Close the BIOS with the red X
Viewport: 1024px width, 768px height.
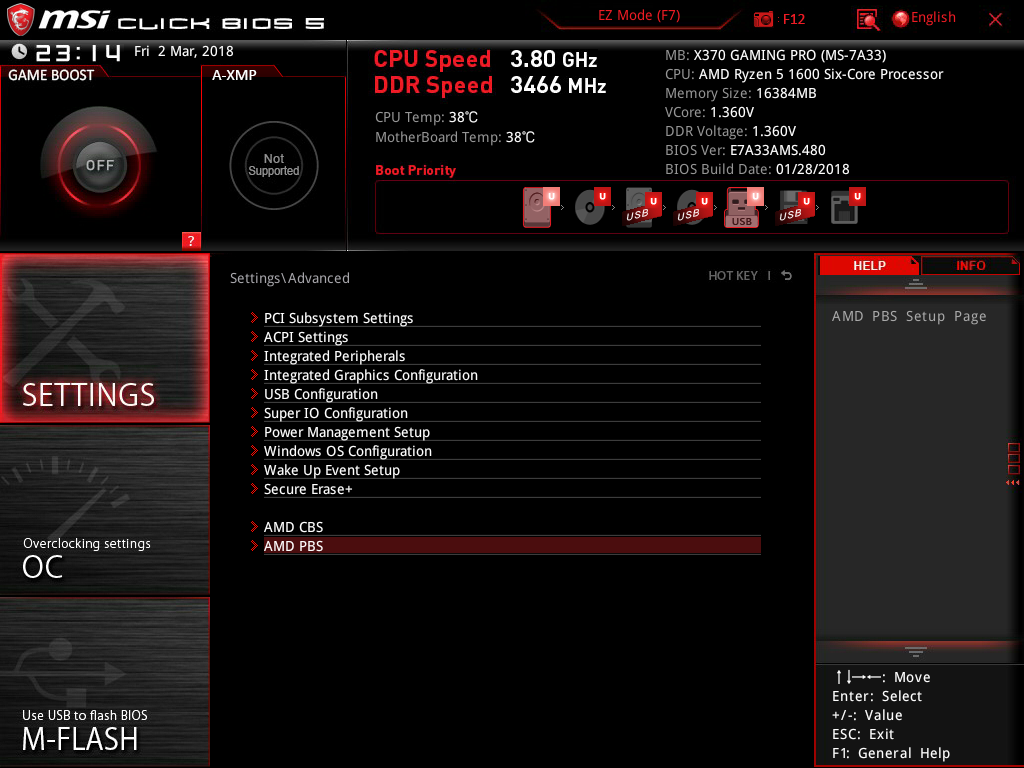tap(995, 20)
